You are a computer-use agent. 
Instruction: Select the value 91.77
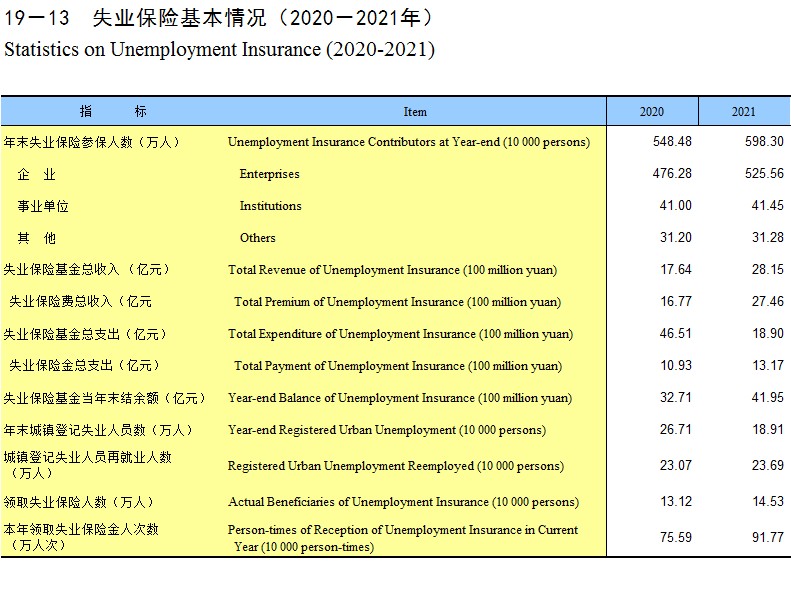point(768,538)
